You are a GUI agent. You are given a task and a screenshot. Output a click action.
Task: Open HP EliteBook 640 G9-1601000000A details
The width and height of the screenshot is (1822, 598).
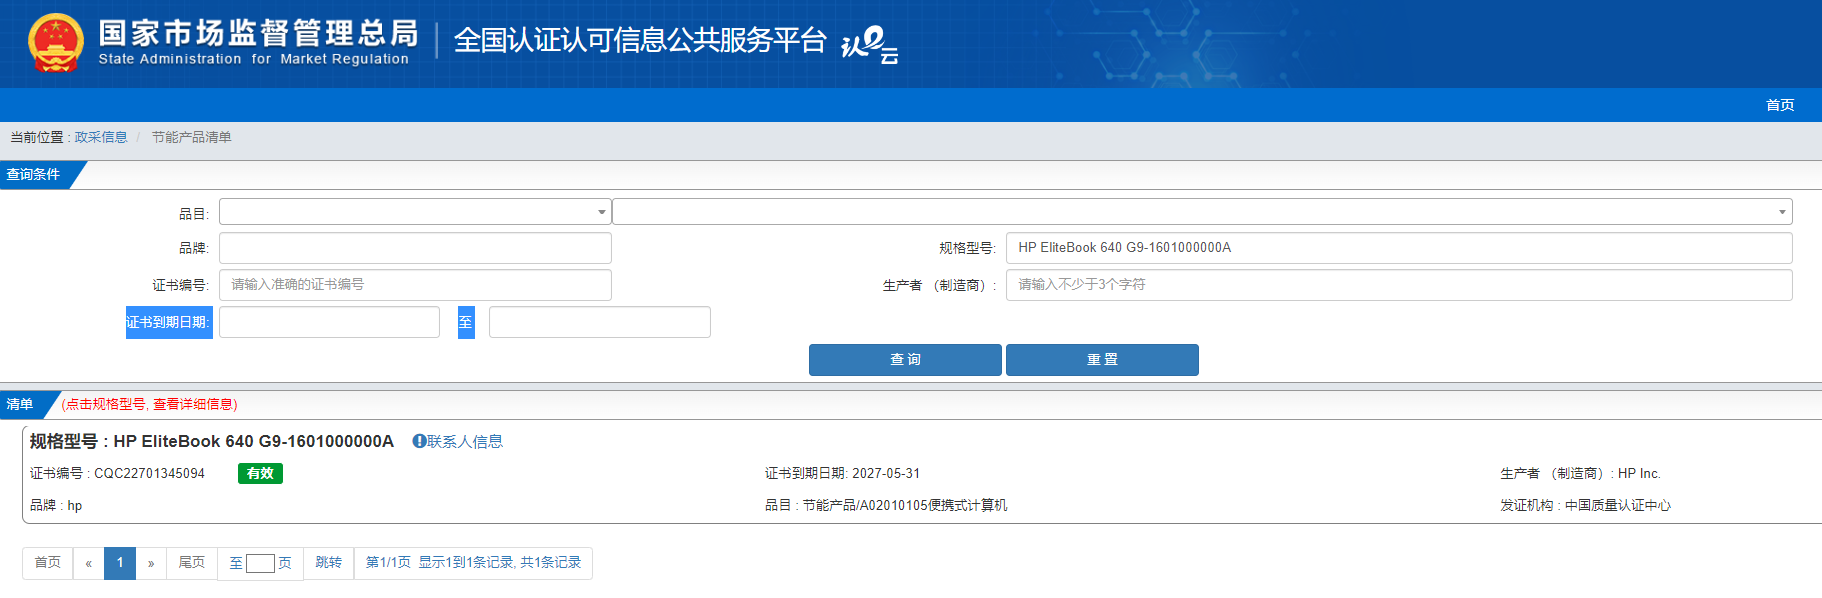tap(254, 441)
